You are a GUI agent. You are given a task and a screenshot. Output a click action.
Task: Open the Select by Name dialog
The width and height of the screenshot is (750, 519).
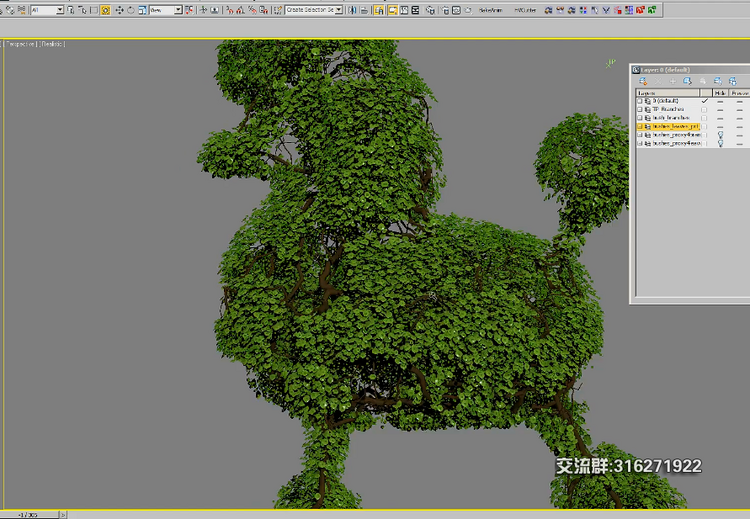(x=82, y=10)
